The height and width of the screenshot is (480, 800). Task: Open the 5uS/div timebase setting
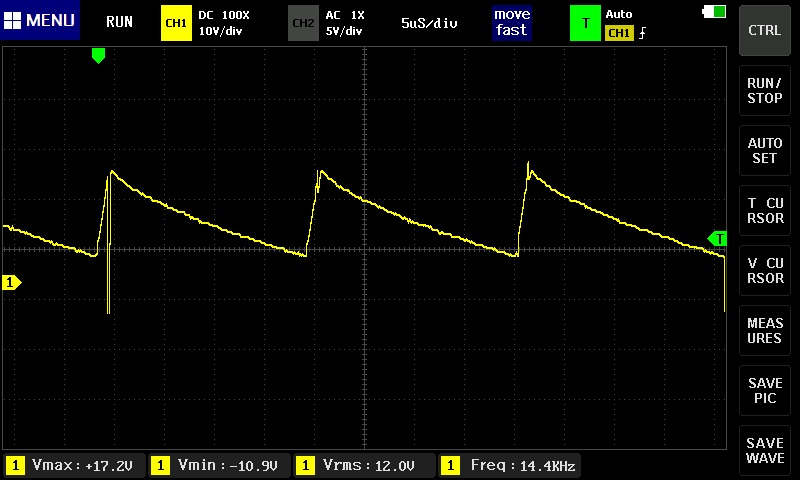coord(429,22)
